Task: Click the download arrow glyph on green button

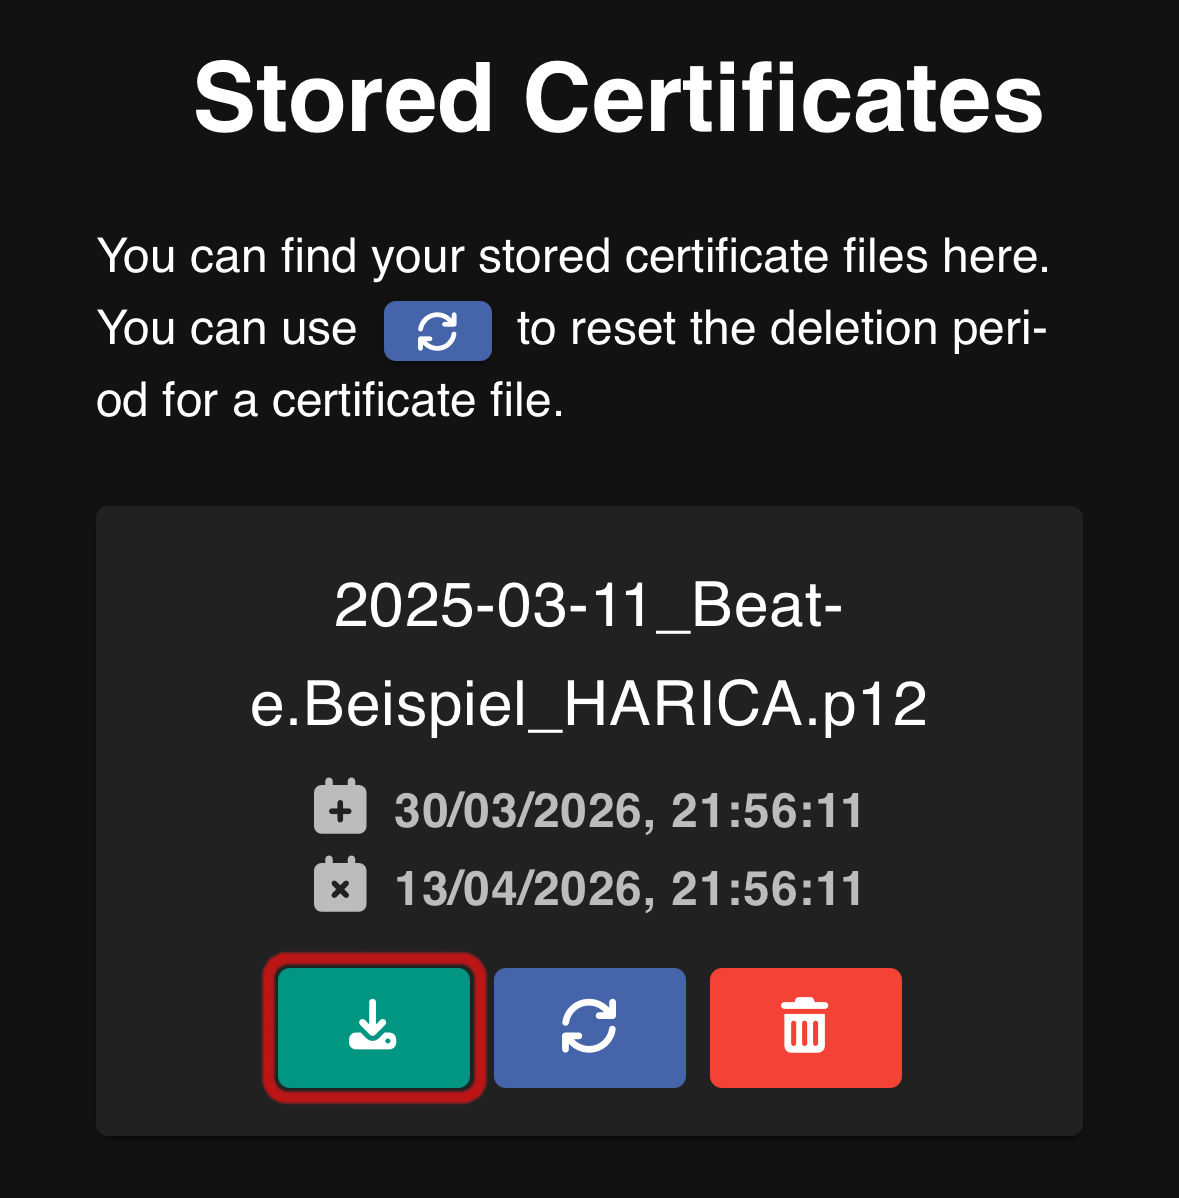Action: (x=372, y=1024)
